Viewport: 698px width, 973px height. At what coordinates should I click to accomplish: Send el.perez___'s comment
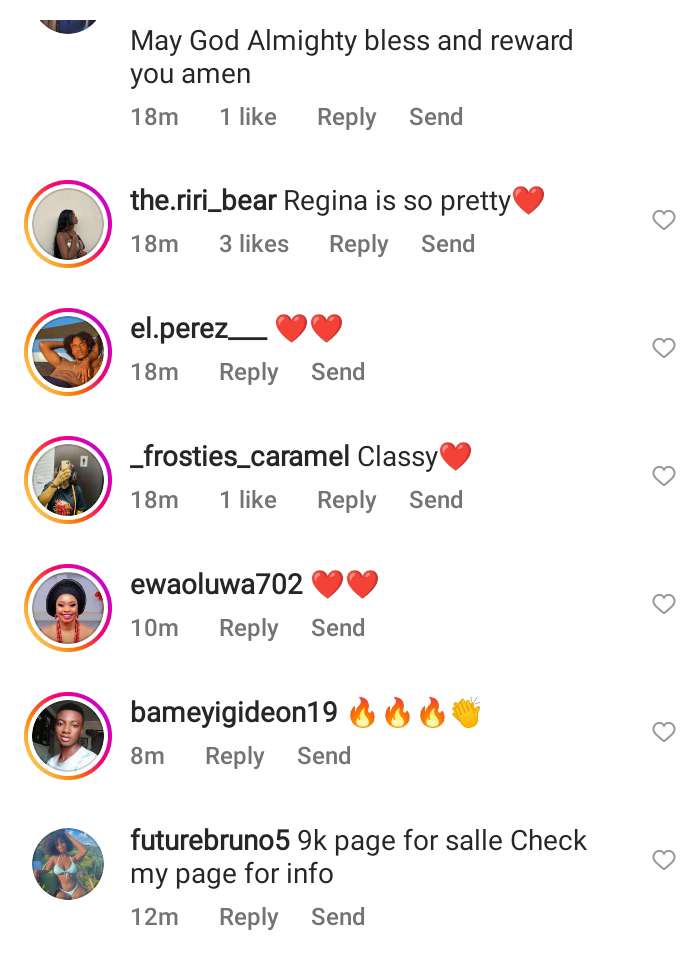pos(338,372)
